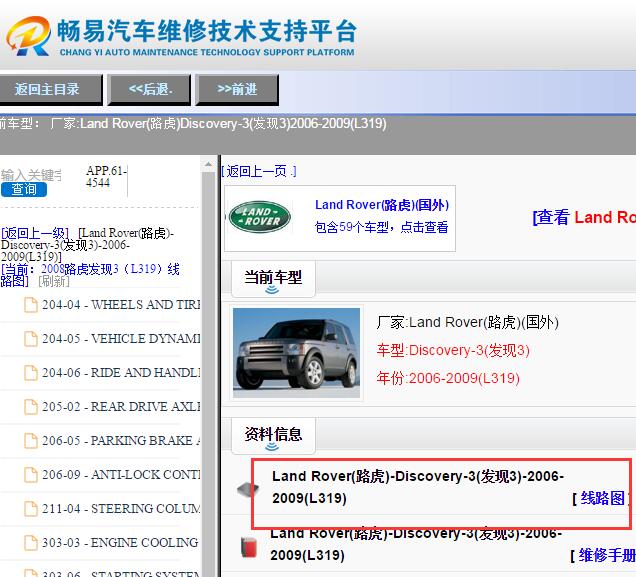Click document icon beside 211-04 Steering Column

[x=31, y=509]
